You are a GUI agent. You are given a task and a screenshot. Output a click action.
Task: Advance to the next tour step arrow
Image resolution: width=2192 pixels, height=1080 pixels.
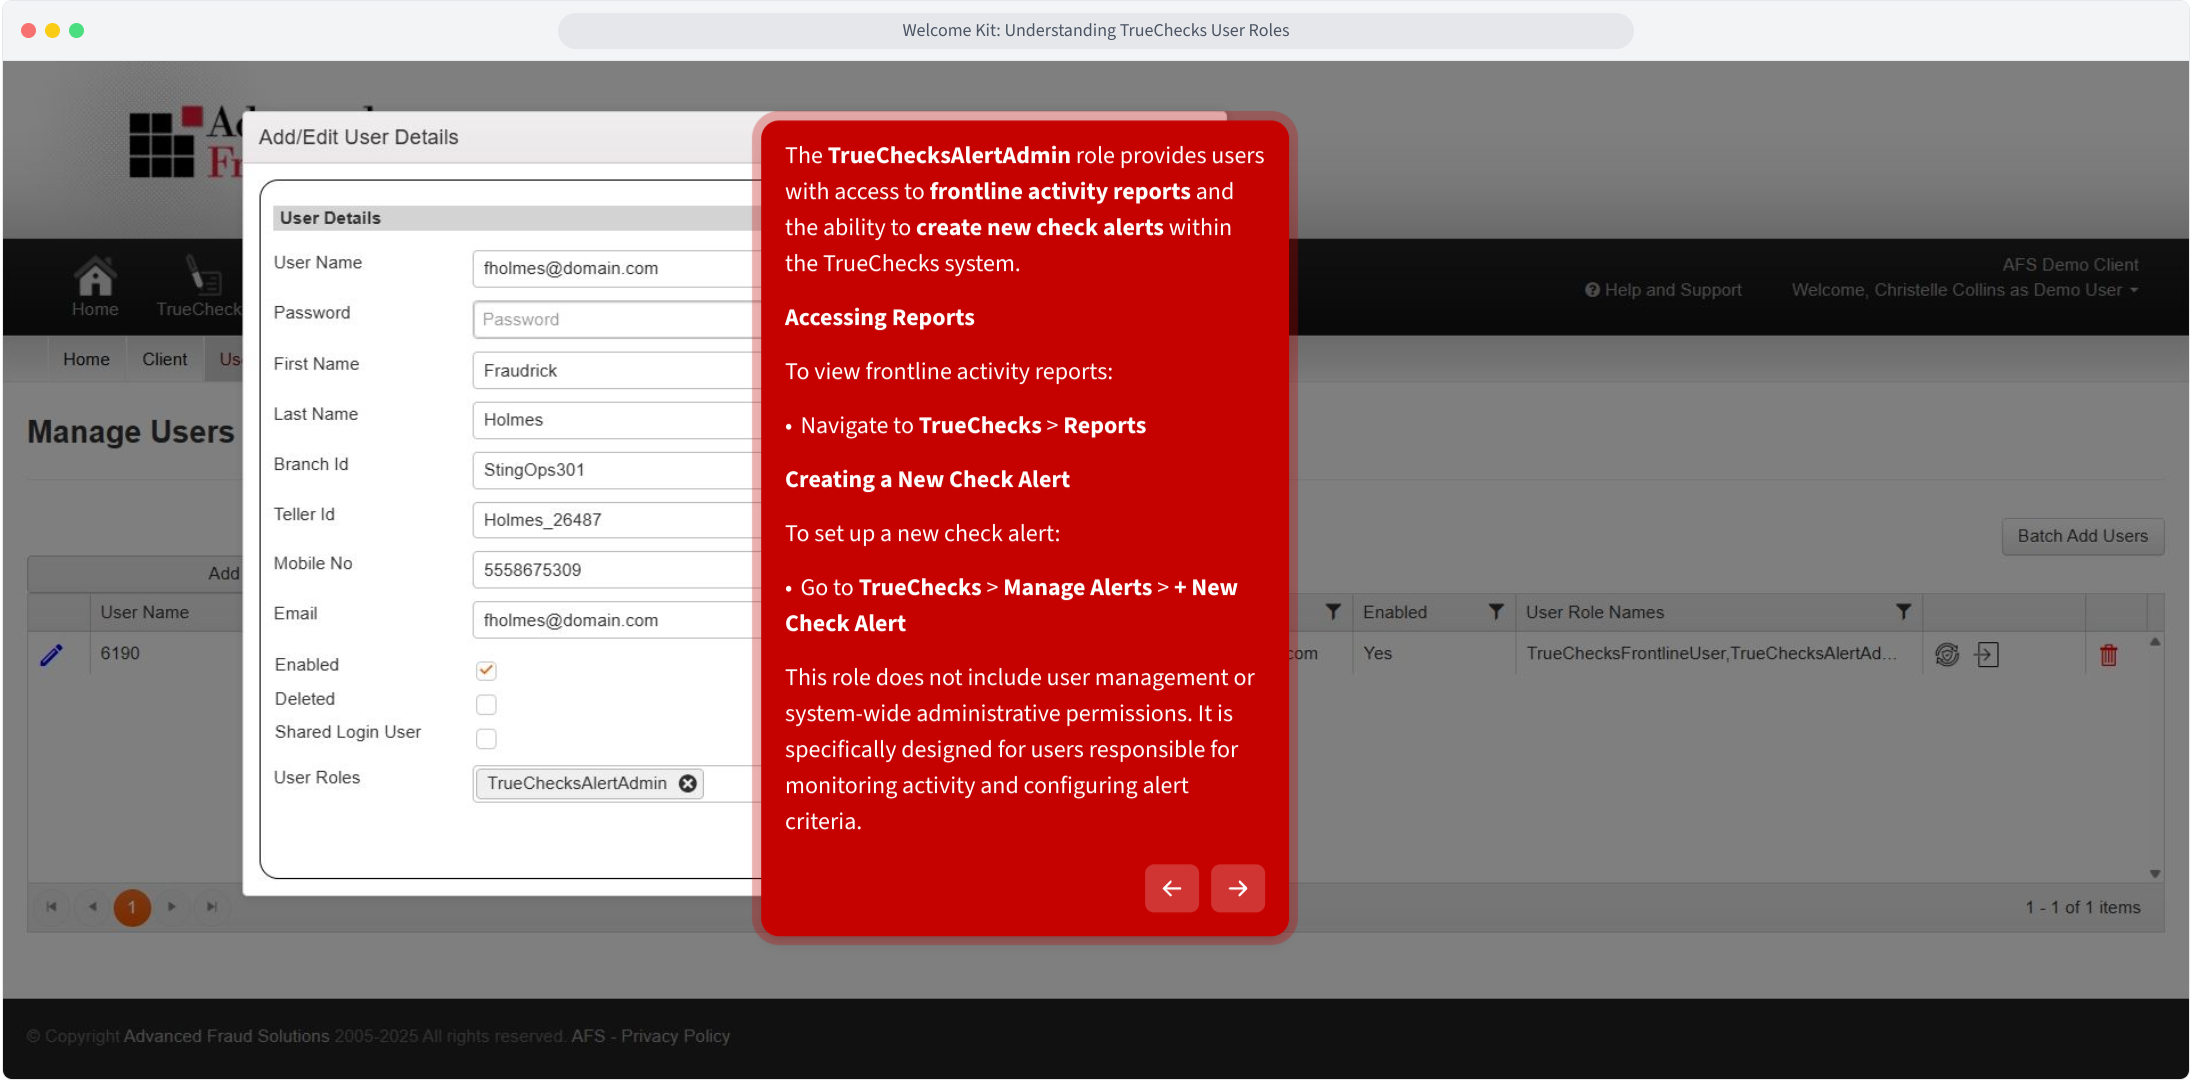click(1238, 888)
